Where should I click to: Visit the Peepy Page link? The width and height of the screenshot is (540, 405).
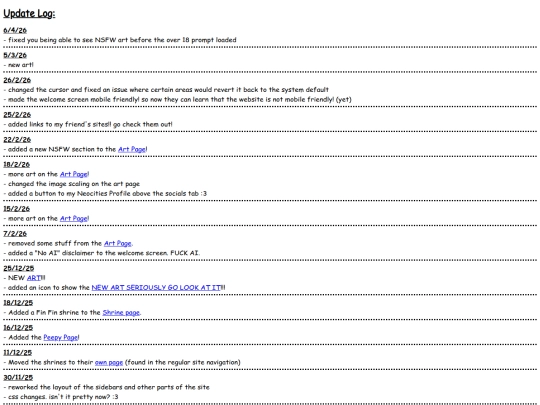point(61,337)
